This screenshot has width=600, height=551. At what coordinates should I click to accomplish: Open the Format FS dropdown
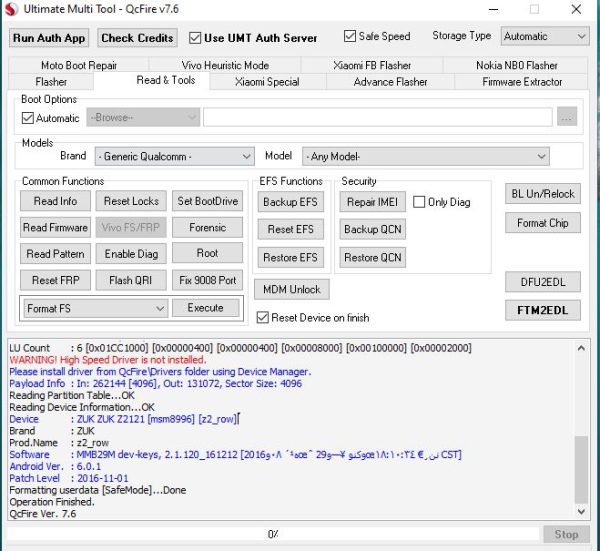[96, 308]
